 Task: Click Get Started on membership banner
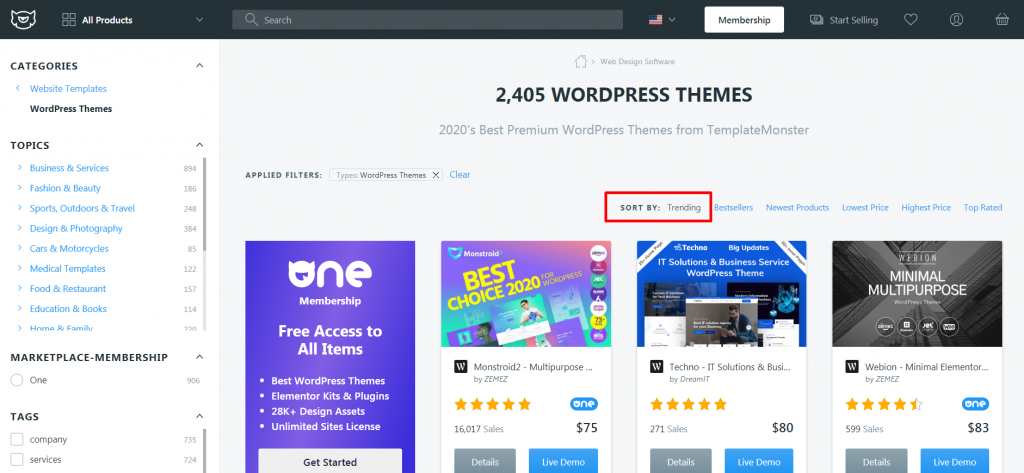(330, 461)
